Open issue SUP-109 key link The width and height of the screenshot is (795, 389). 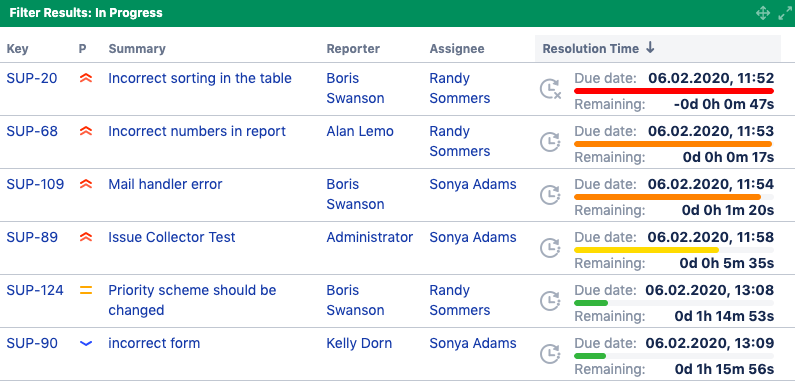click(x=35, y=184)
